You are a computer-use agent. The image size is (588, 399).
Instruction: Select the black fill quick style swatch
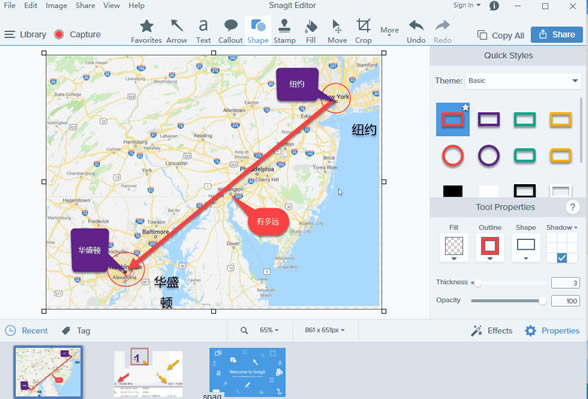pyautogui.click(x=453, y=191)
